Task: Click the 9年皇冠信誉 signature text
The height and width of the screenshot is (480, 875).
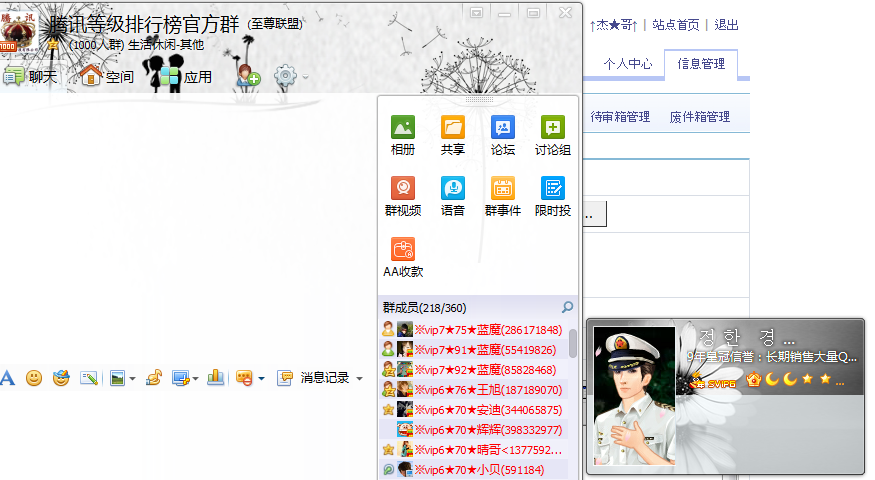Action: [771, 357]
